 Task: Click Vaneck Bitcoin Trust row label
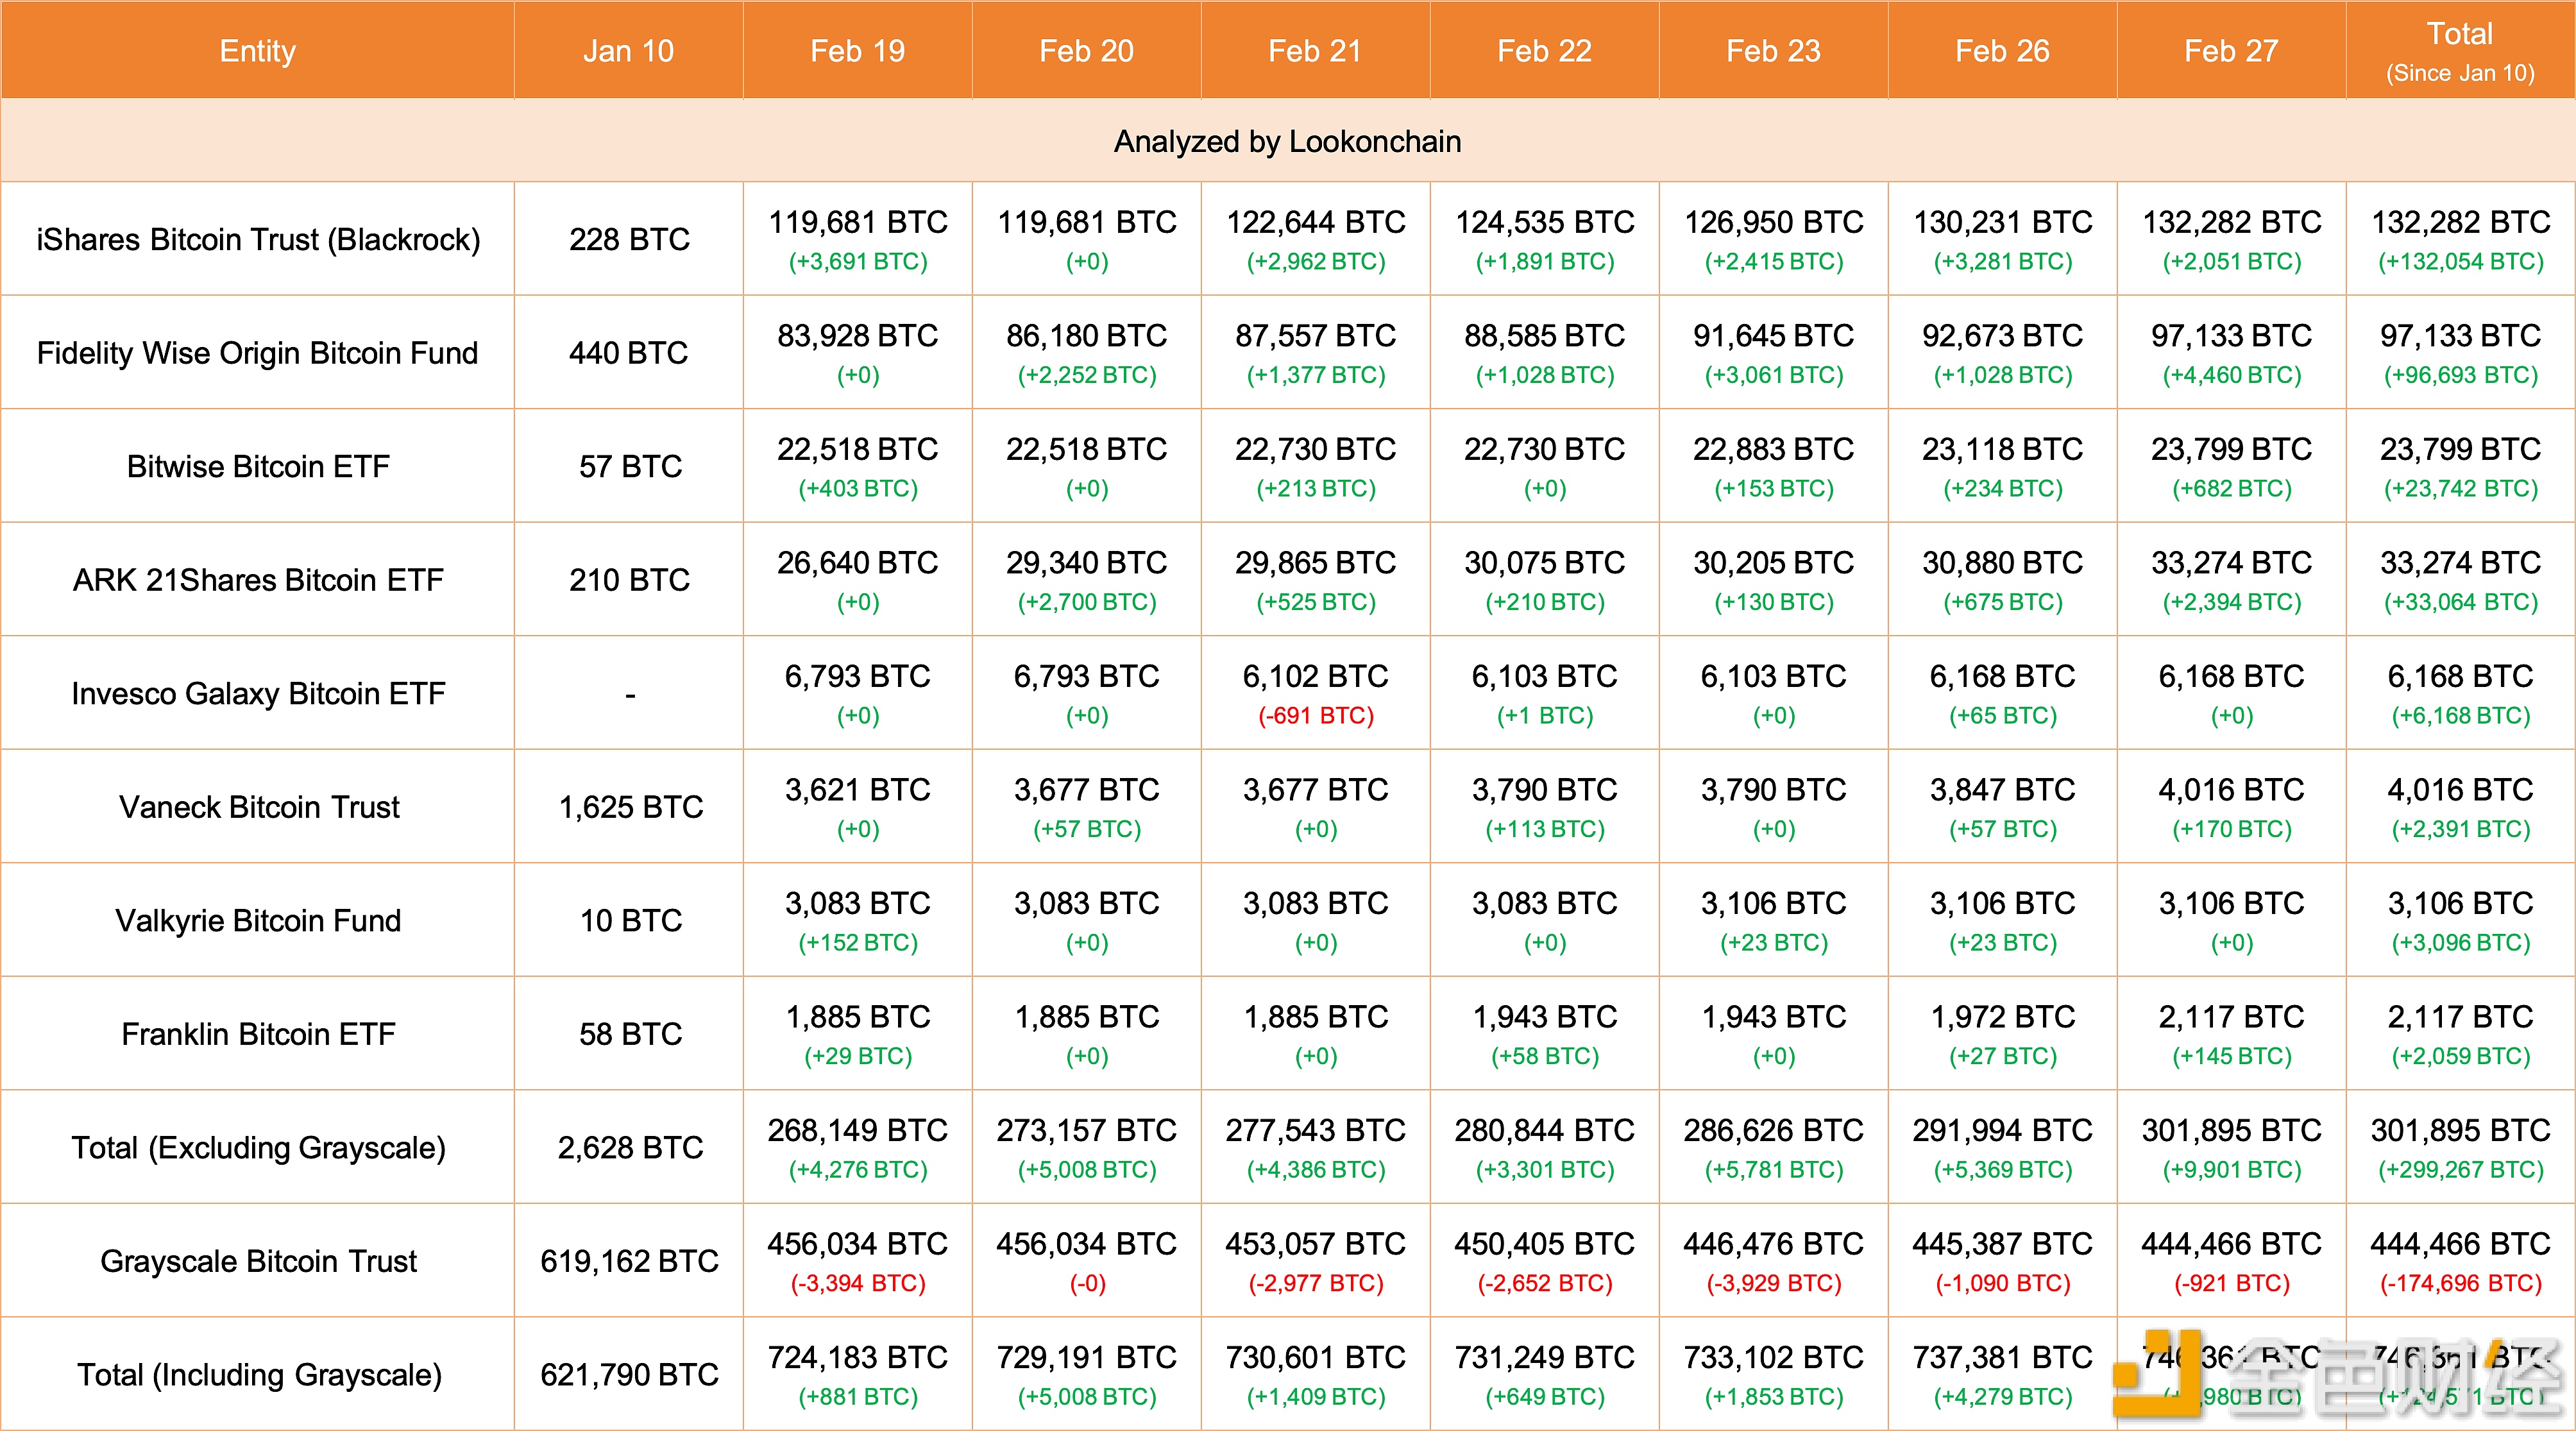click(x=259, y=807)
